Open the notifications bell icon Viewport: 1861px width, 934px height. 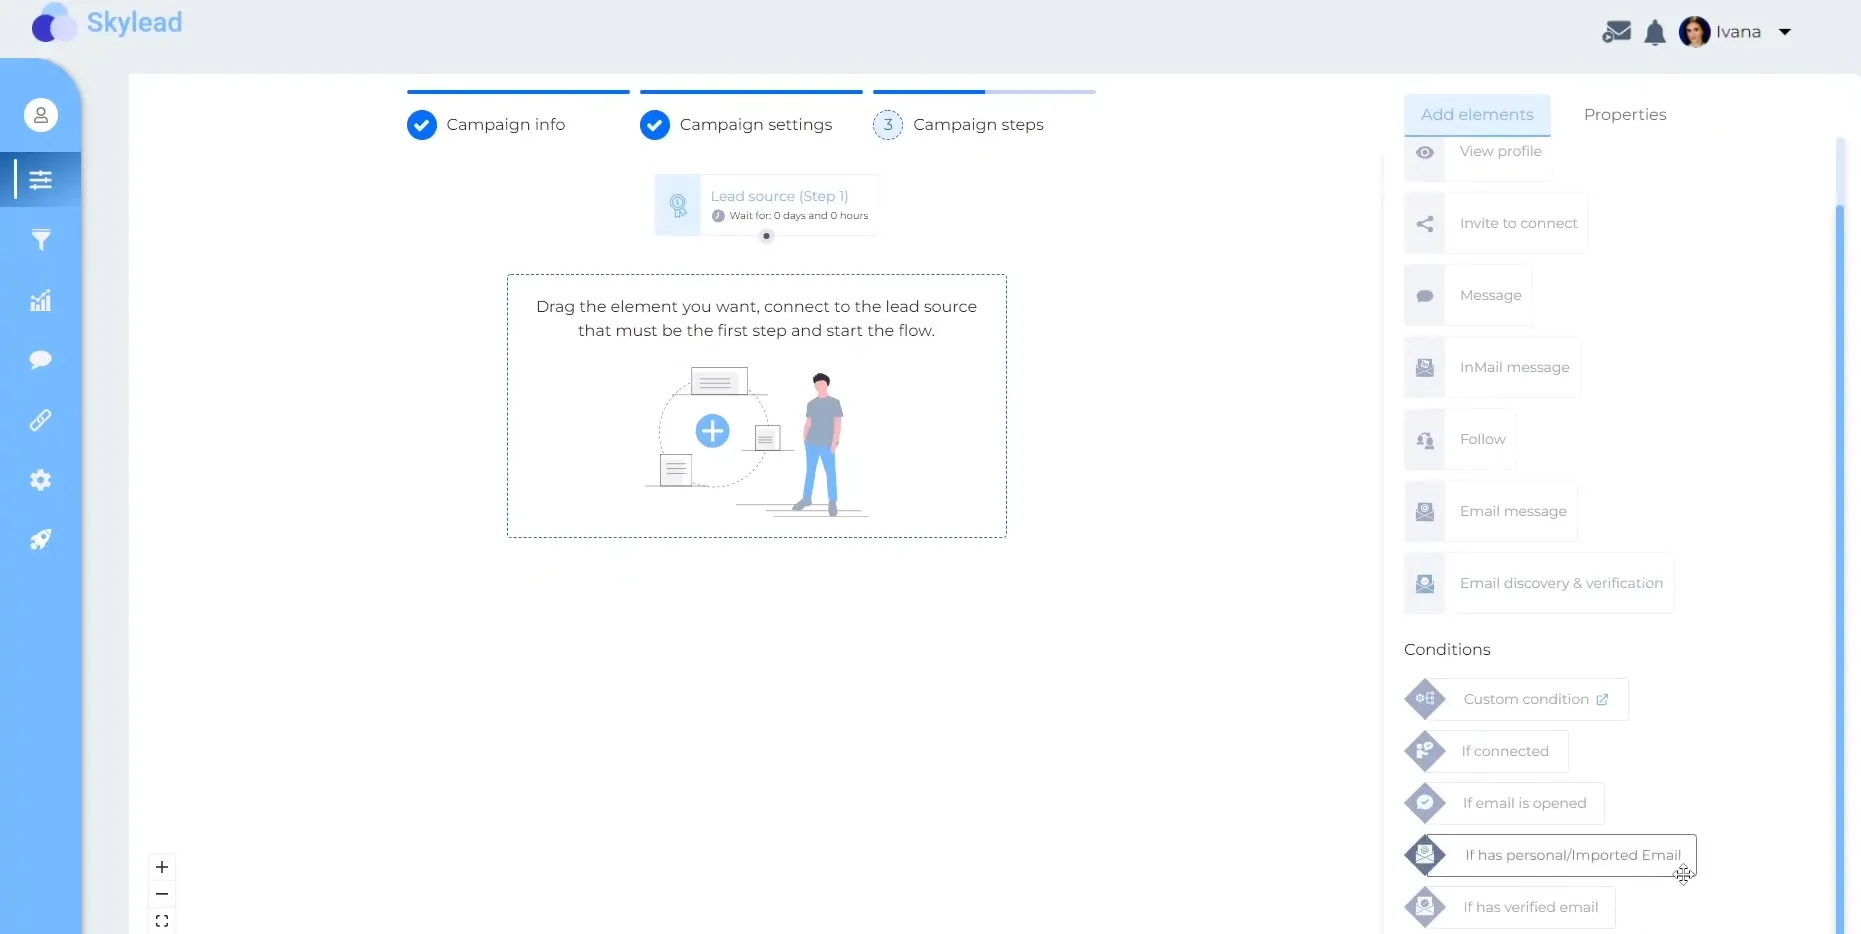1655,33
